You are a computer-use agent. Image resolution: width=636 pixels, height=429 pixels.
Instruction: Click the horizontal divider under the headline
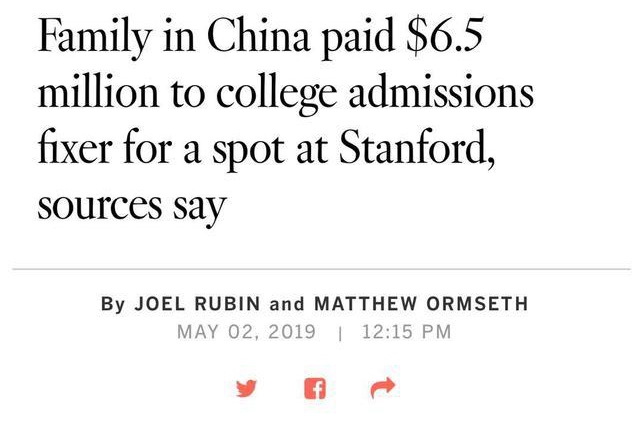coord(321,269)
